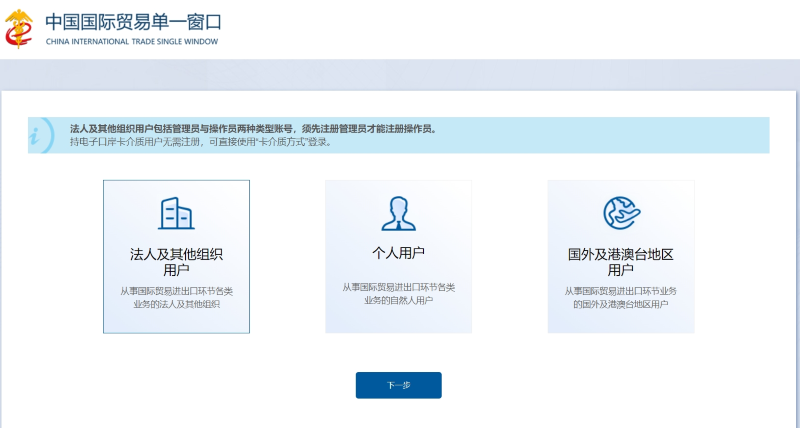This screenshot has height=428, width=800.
Task: Click the first description line under 法人及其他组织用户
Action: (176, 291)
